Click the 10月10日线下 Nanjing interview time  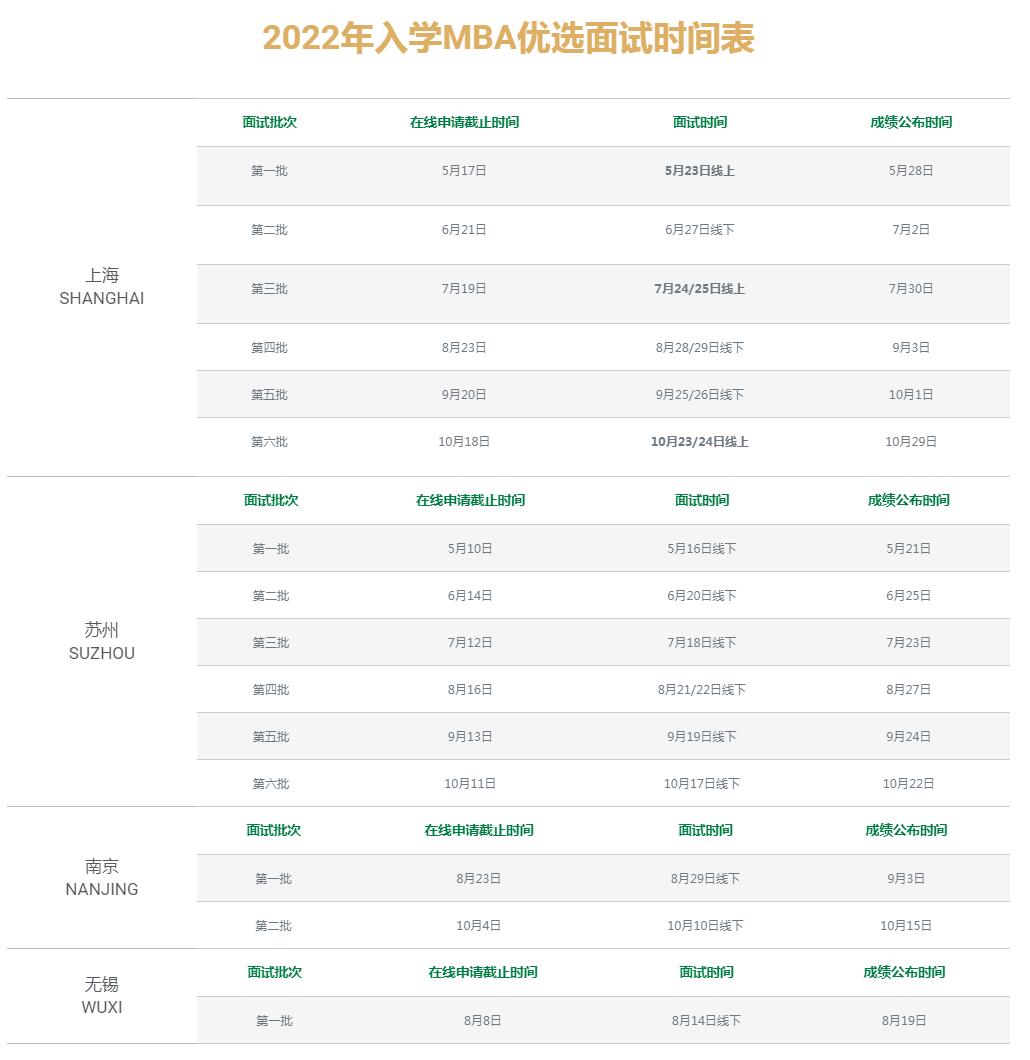point(705,926)
